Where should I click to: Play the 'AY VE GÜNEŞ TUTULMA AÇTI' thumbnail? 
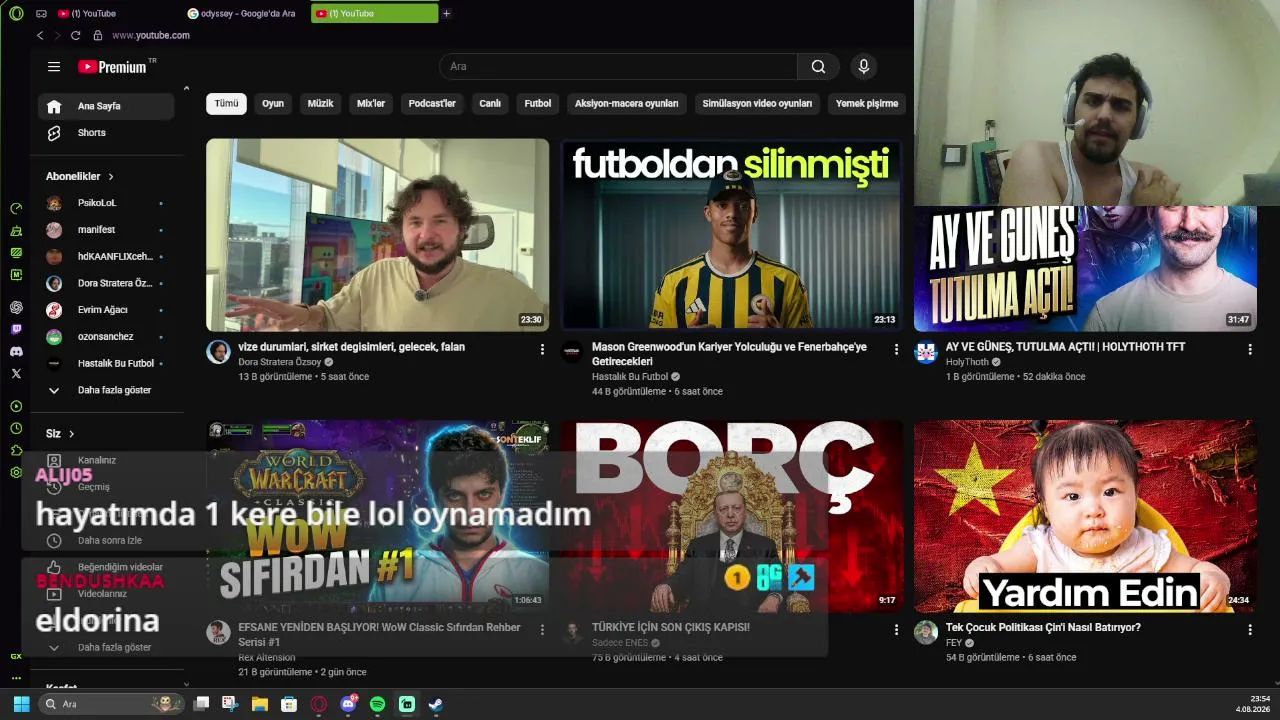[x=1085, y=269]
